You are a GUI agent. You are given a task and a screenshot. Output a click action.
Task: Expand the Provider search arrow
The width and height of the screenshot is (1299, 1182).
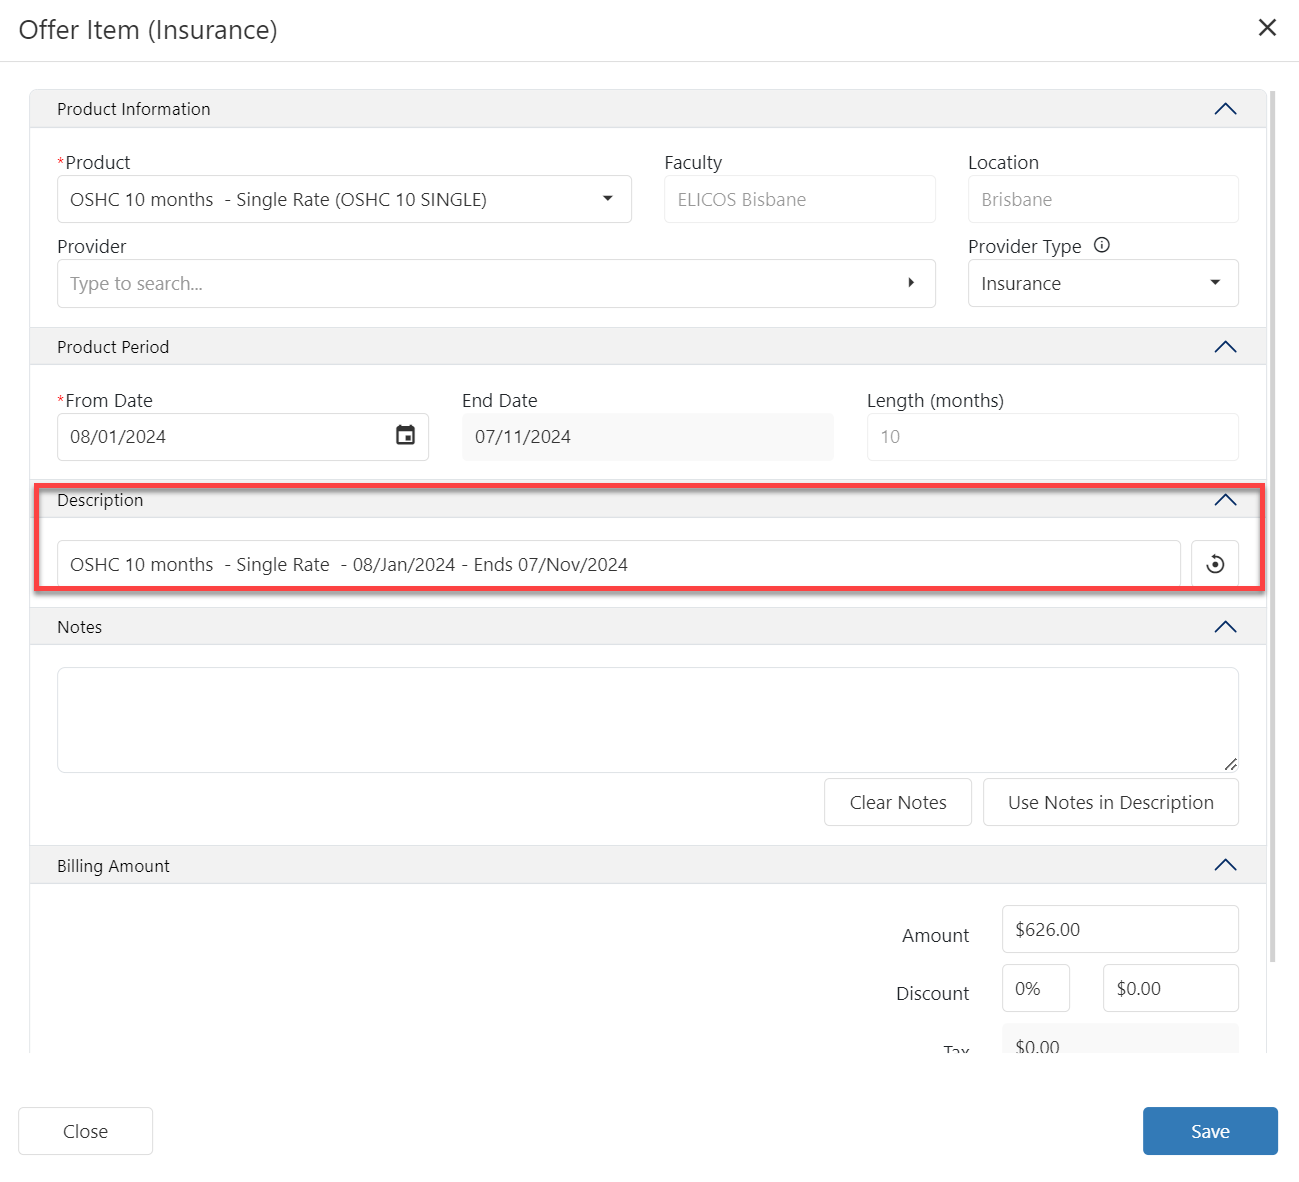pos(910,283)
